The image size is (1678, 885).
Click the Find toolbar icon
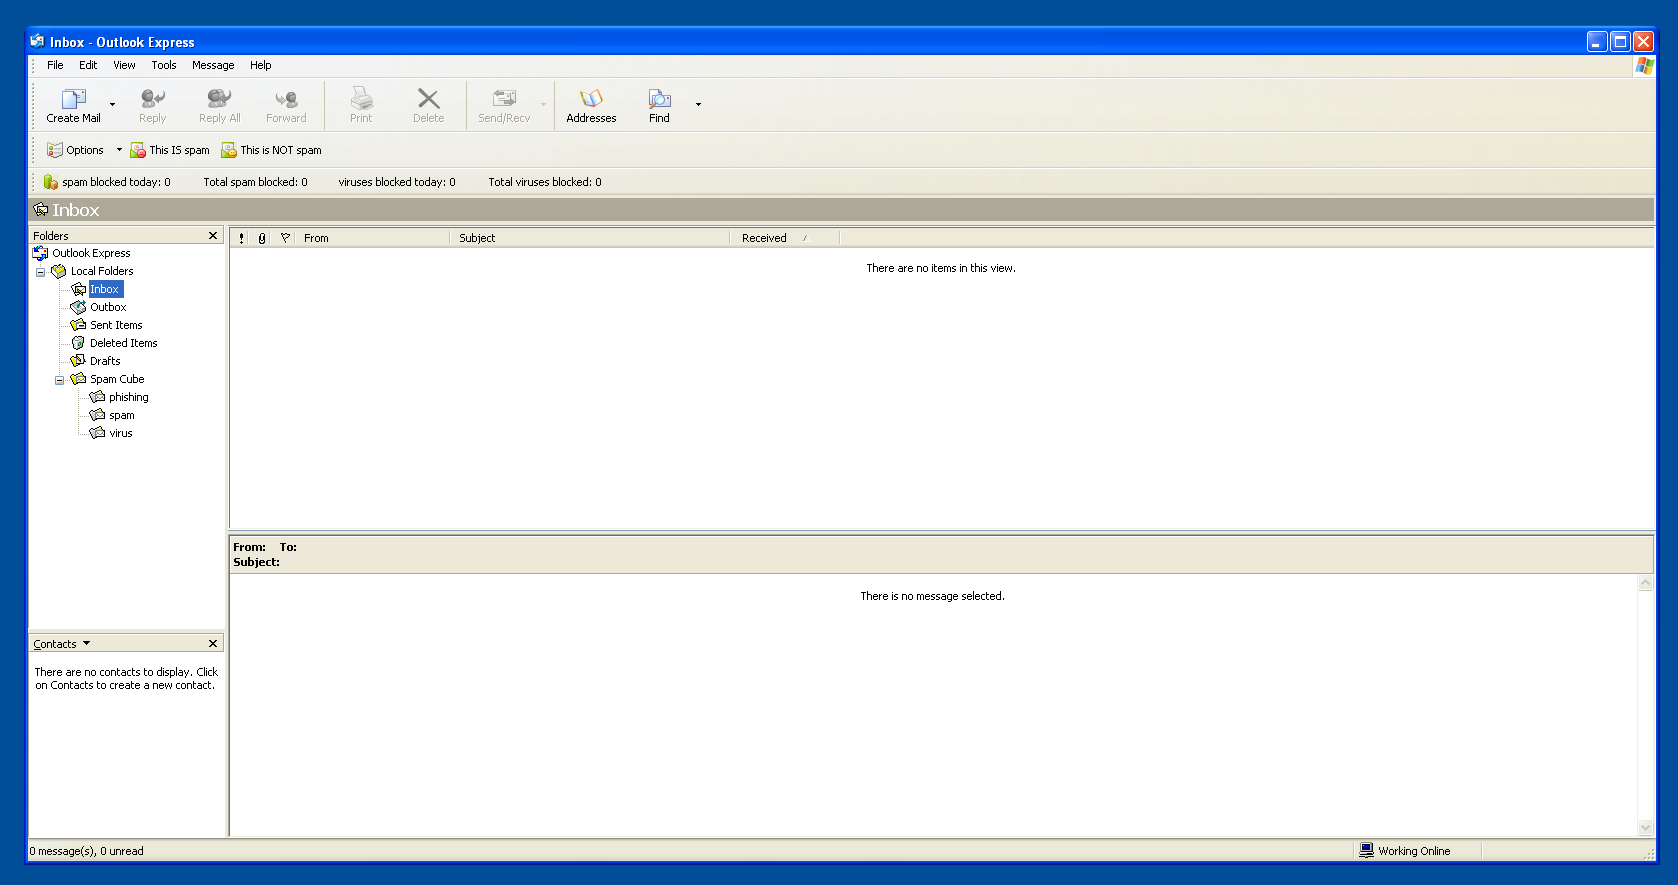[x=659, y=99]
